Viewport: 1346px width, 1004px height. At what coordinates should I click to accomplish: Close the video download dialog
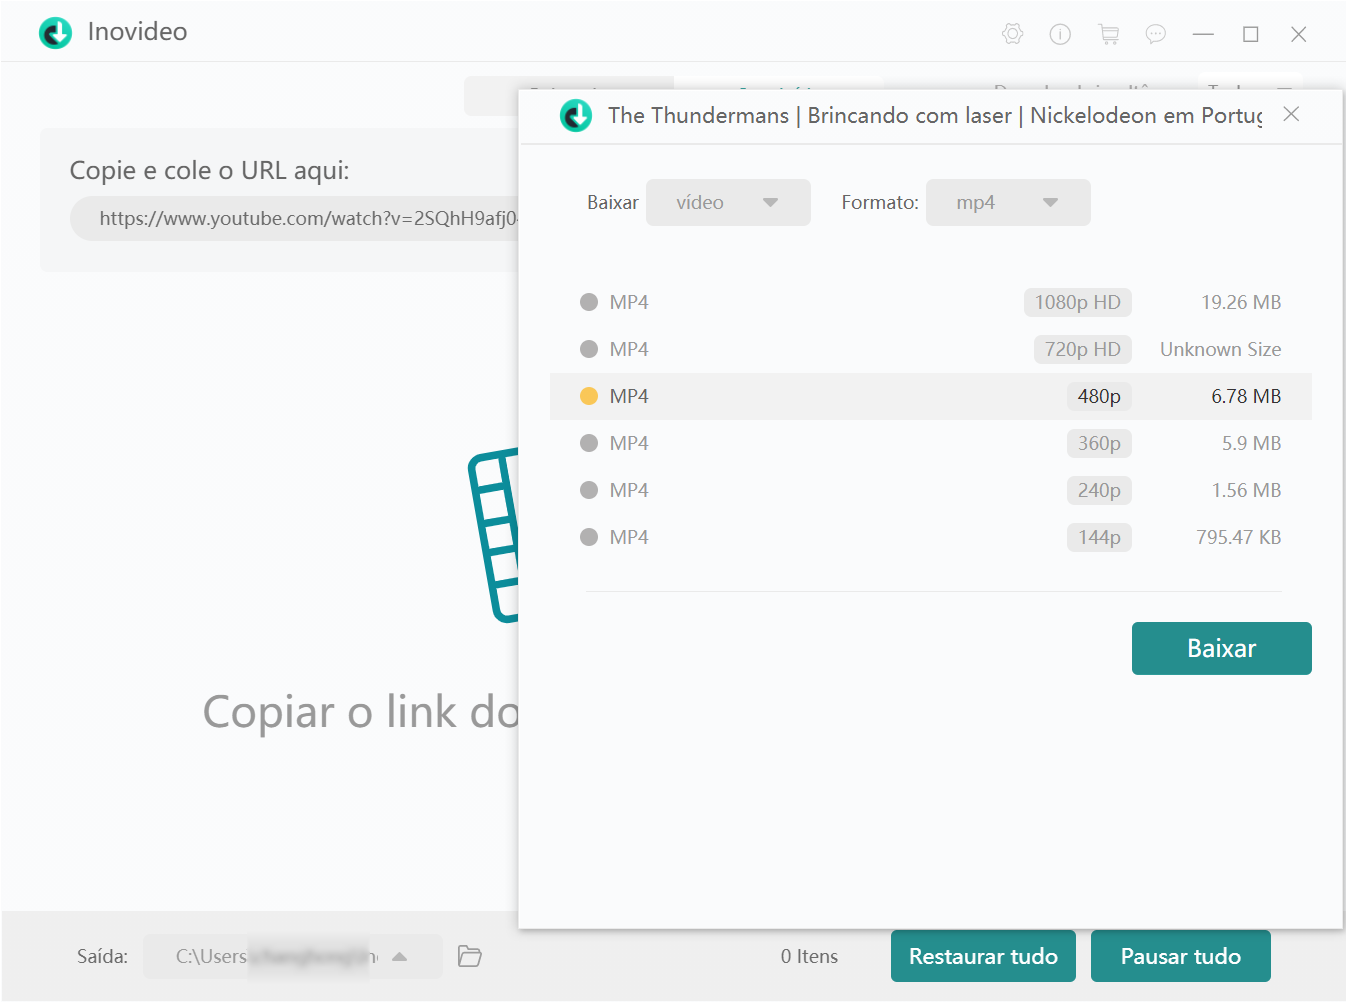pyautogui.click(x=1291, y=114)
